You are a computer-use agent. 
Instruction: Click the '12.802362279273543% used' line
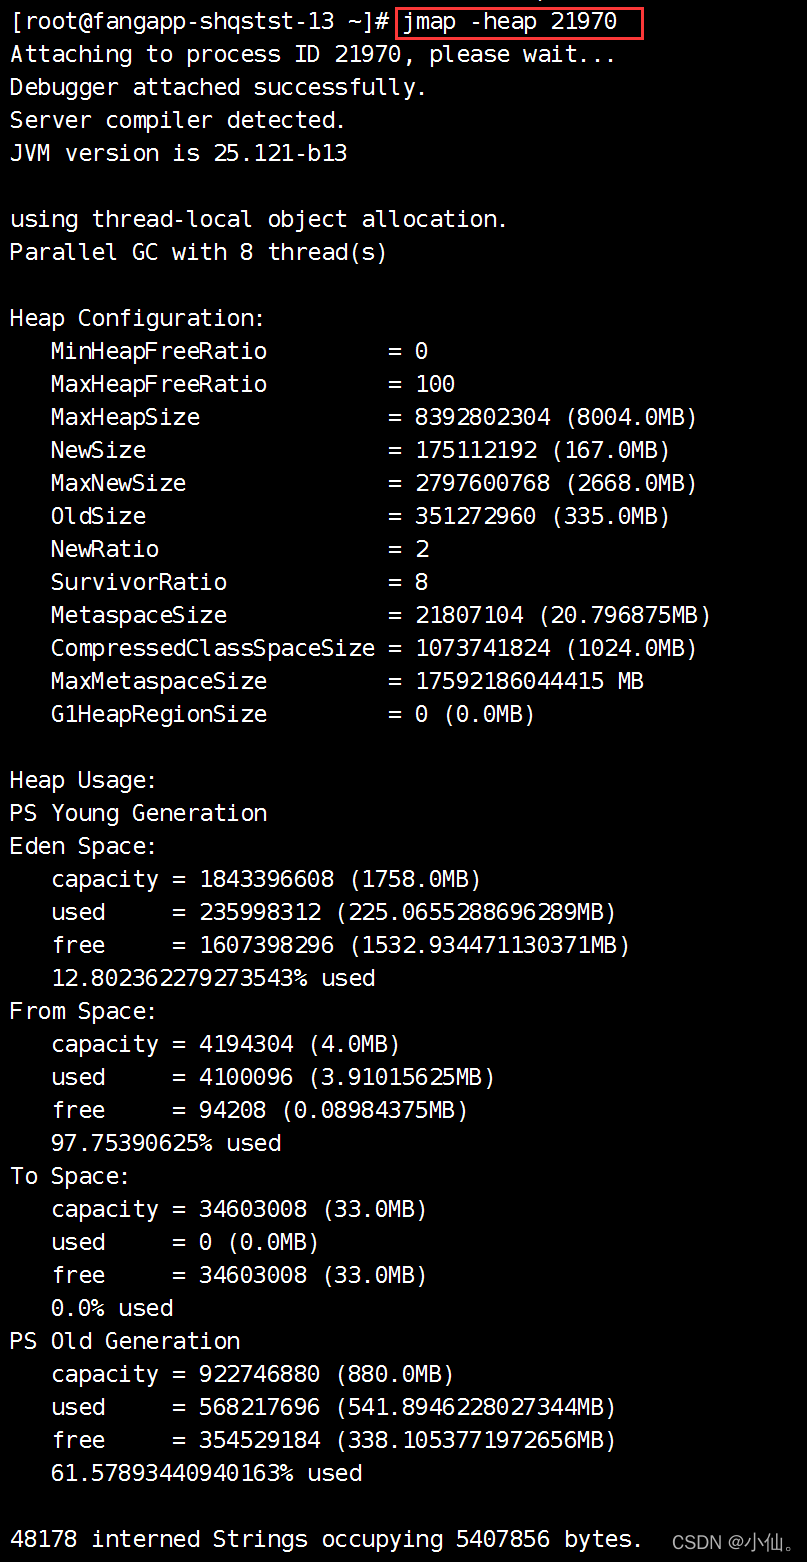click(x=213, y=978)
